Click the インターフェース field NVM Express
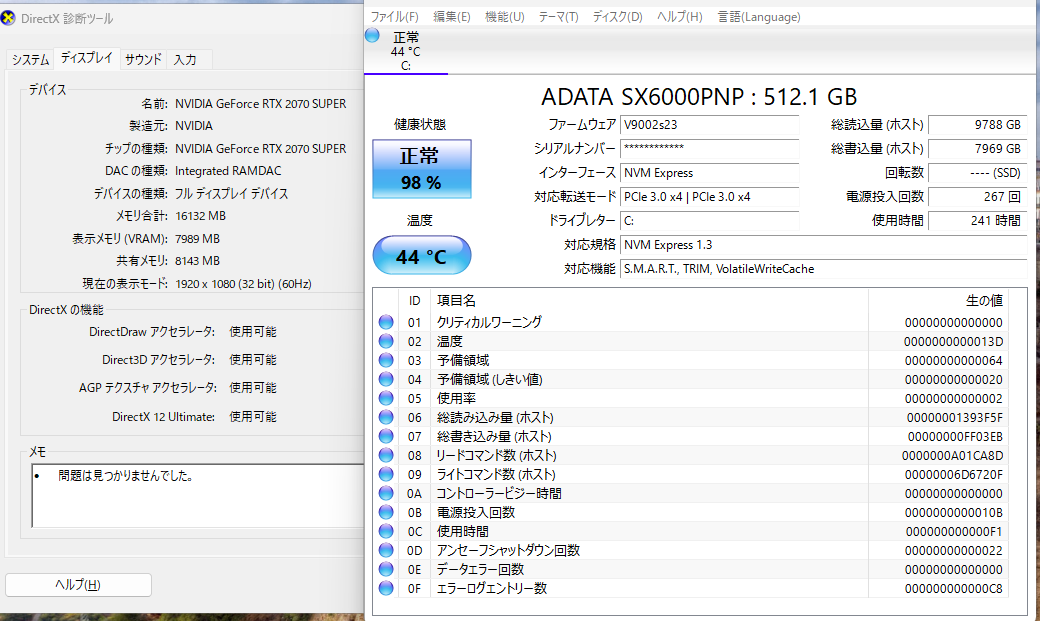This screenshot has height=621, width=1040. click(x=710, y=172)
